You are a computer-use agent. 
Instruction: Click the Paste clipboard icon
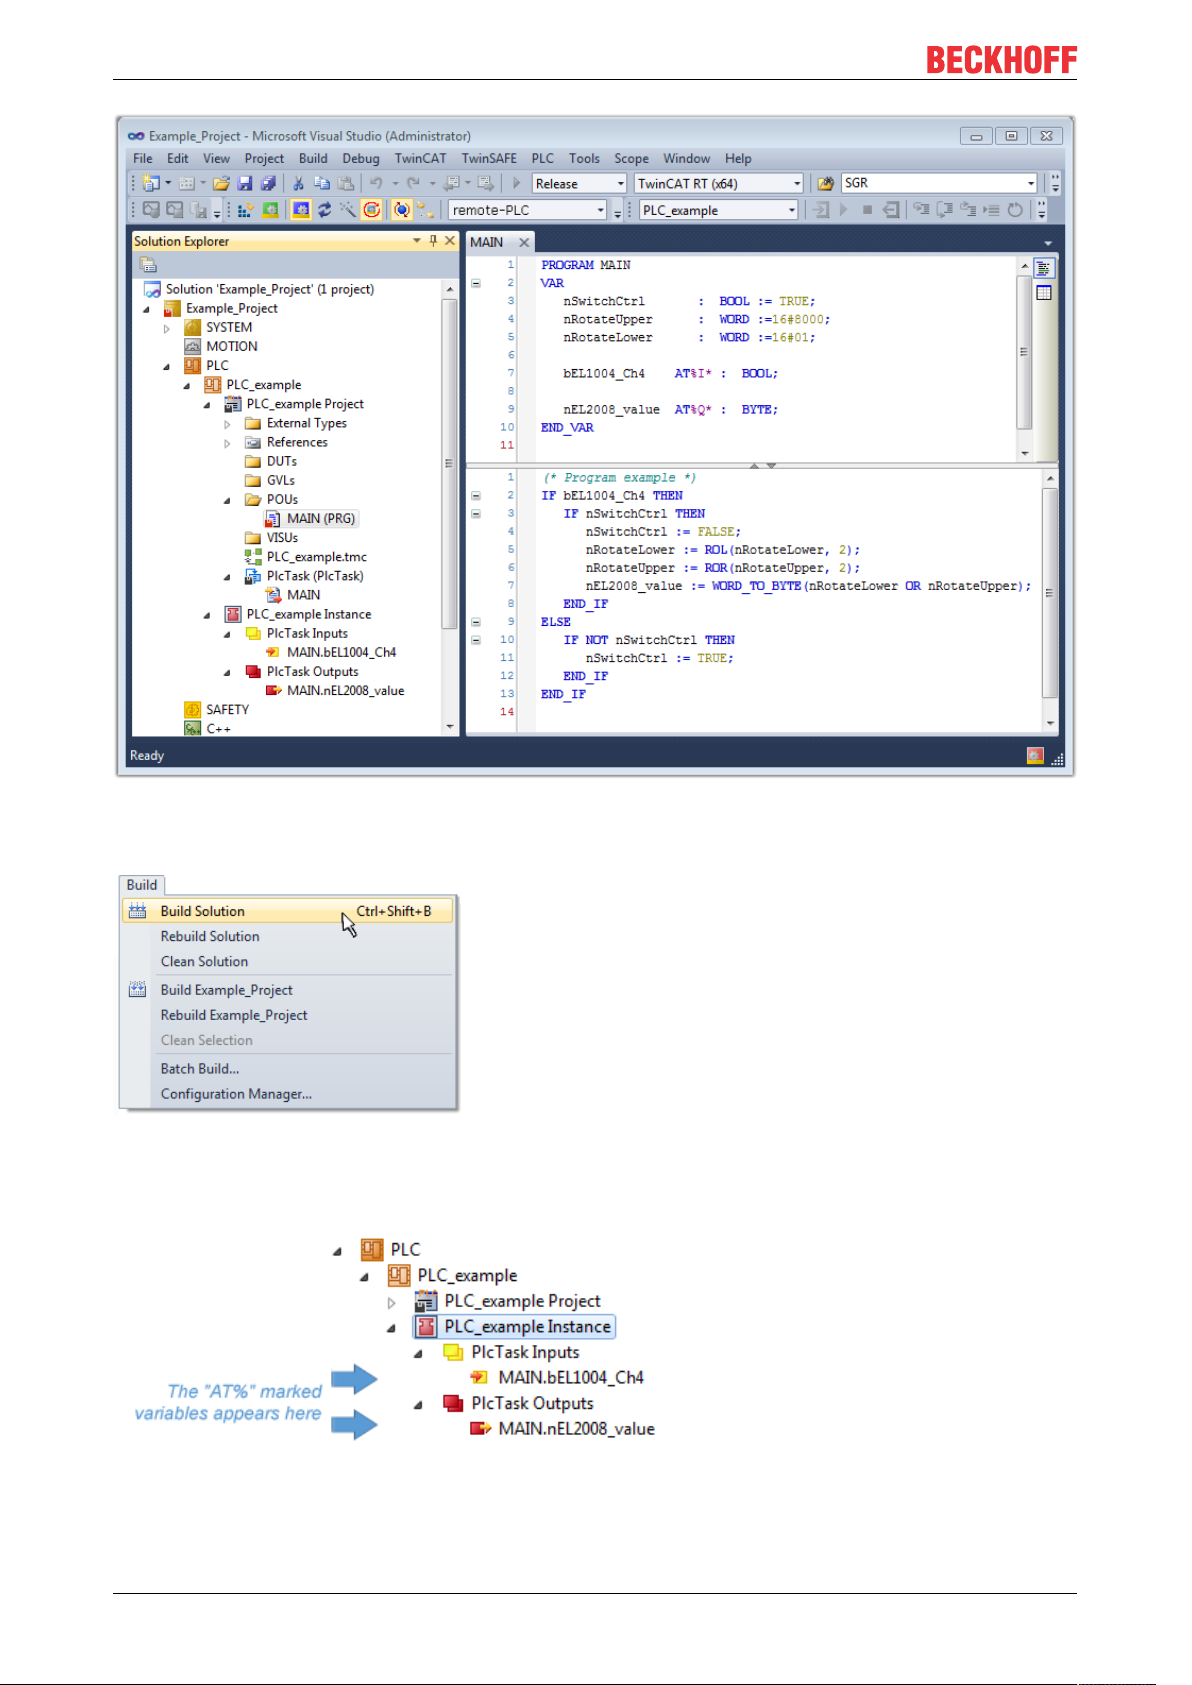(346, 184)
